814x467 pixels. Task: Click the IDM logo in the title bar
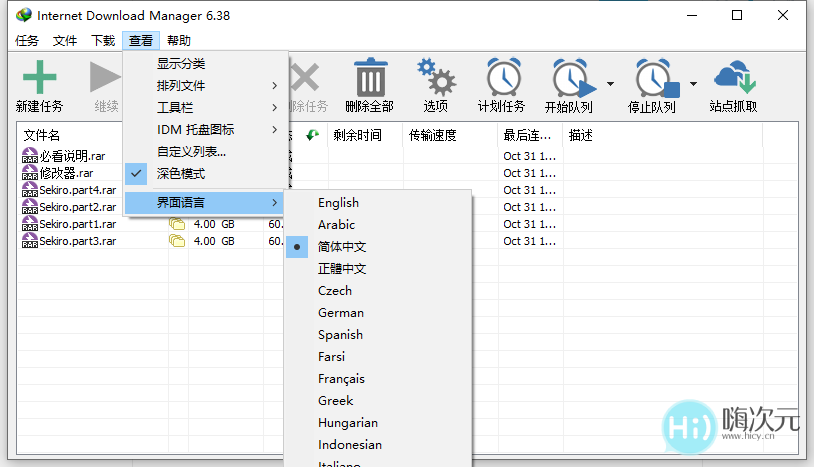pyautogui.click(x=23, y=15)
